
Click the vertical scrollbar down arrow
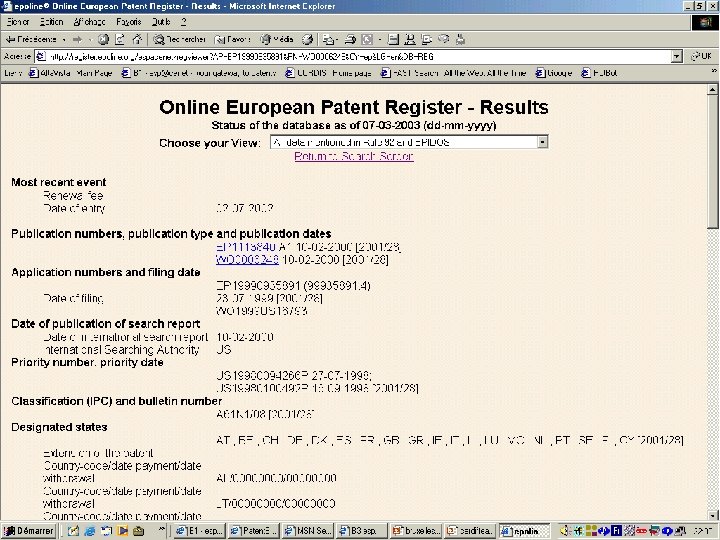tap(712, 515)
